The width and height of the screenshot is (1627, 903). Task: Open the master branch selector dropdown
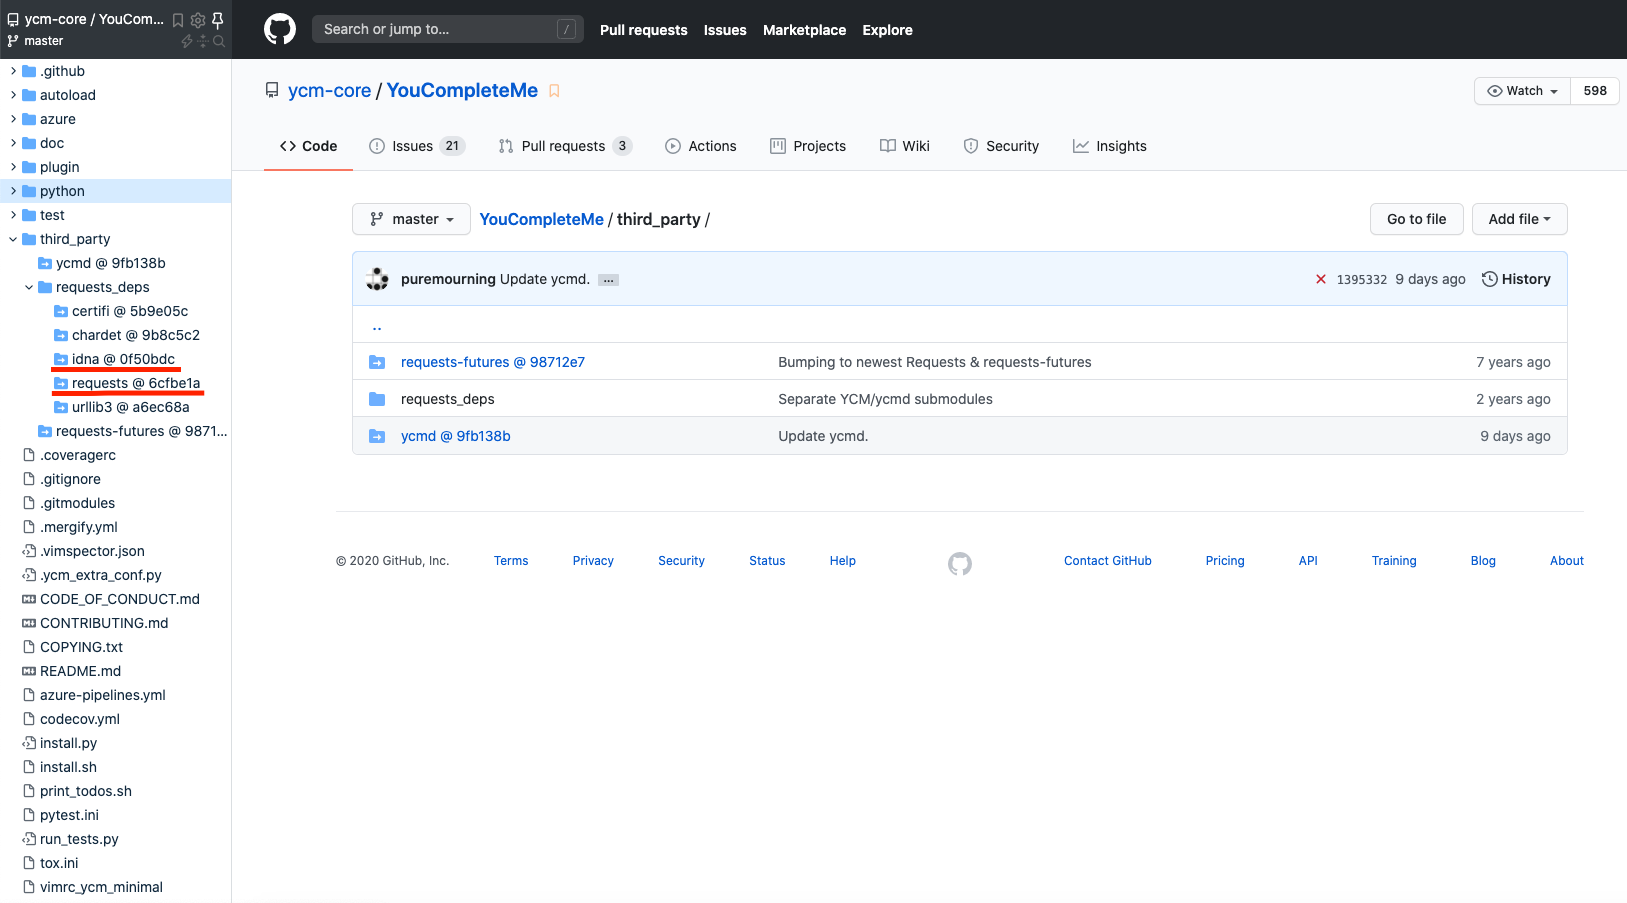point(411,219)
